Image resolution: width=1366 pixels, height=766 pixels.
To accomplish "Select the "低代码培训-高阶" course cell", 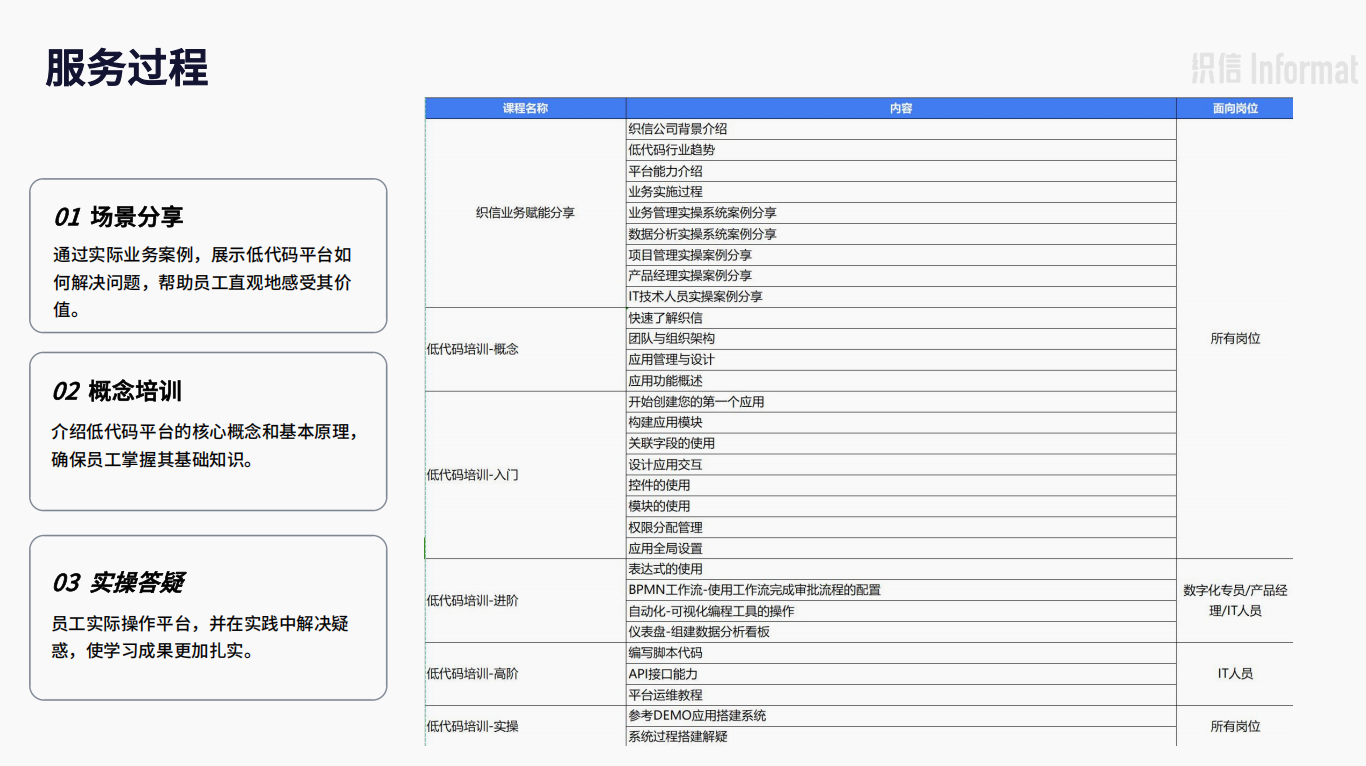I will 525,674.
